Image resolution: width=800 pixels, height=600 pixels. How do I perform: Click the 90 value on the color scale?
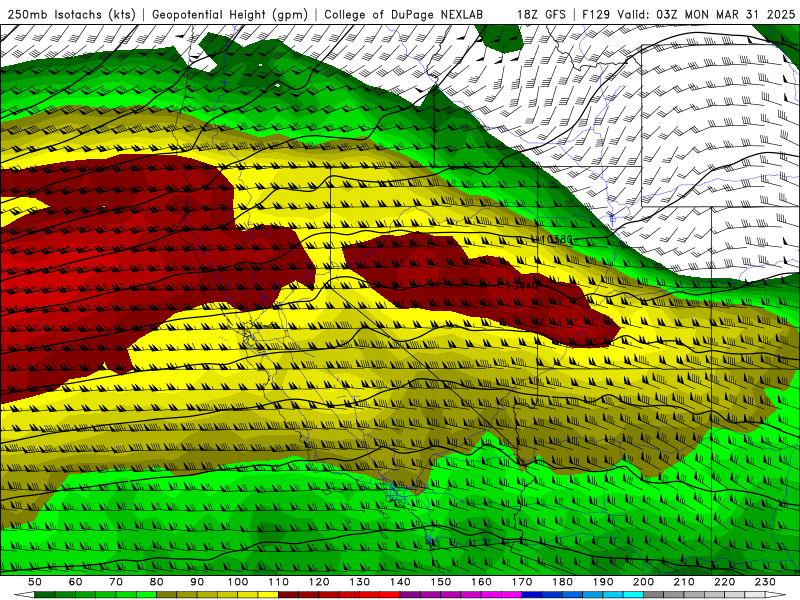tap(197, 582)
